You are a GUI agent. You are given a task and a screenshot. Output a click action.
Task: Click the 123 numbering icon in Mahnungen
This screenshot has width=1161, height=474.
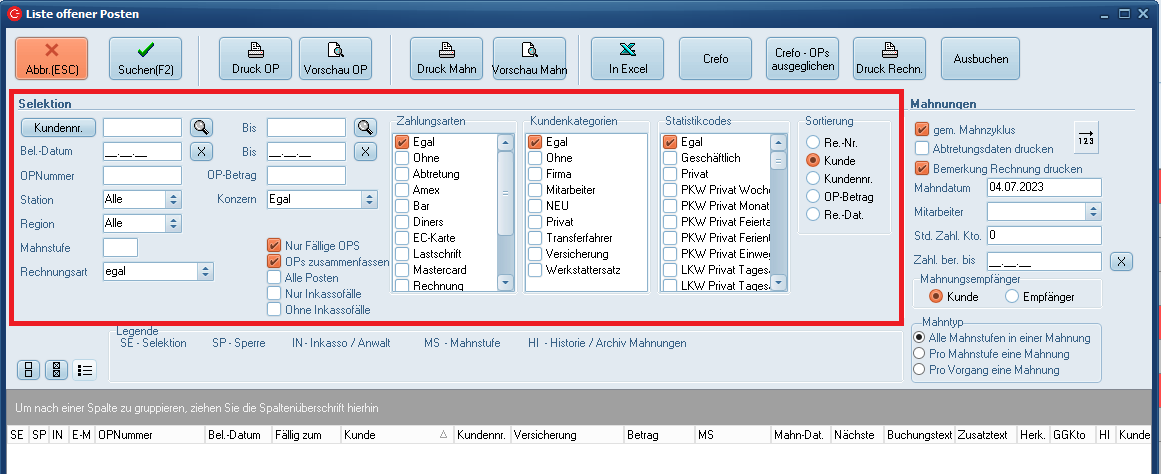[x=1087, y=137]
